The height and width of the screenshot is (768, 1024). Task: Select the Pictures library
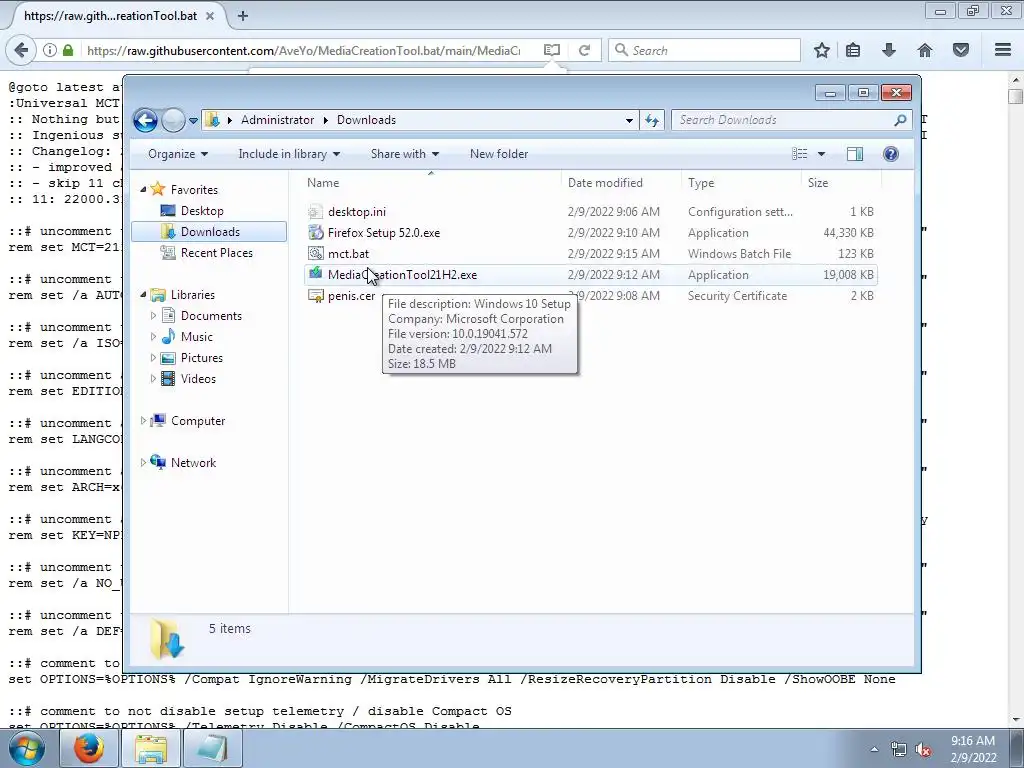(x=202, y=358)
